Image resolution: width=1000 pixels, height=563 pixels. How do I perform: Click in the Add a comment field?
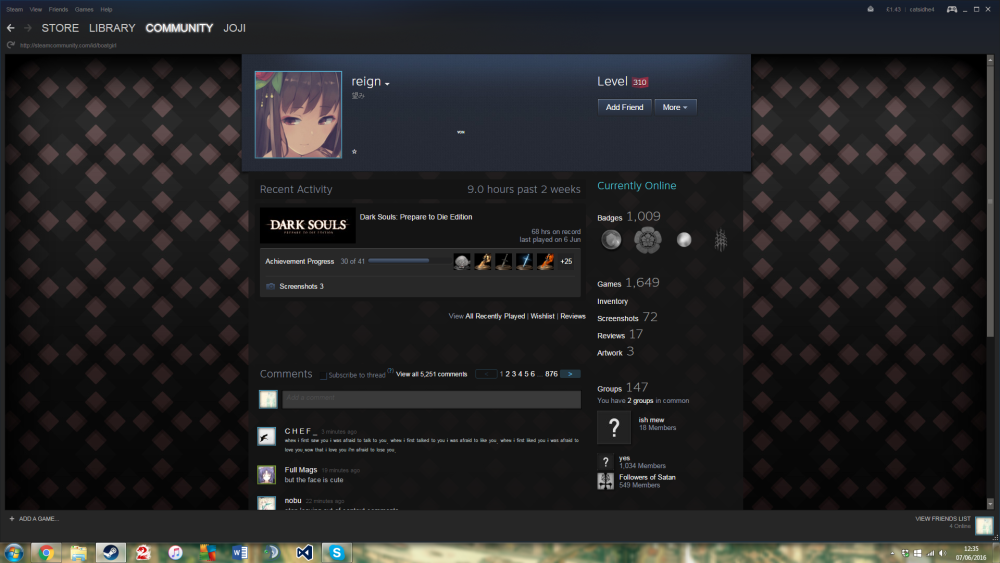[431, 399]
